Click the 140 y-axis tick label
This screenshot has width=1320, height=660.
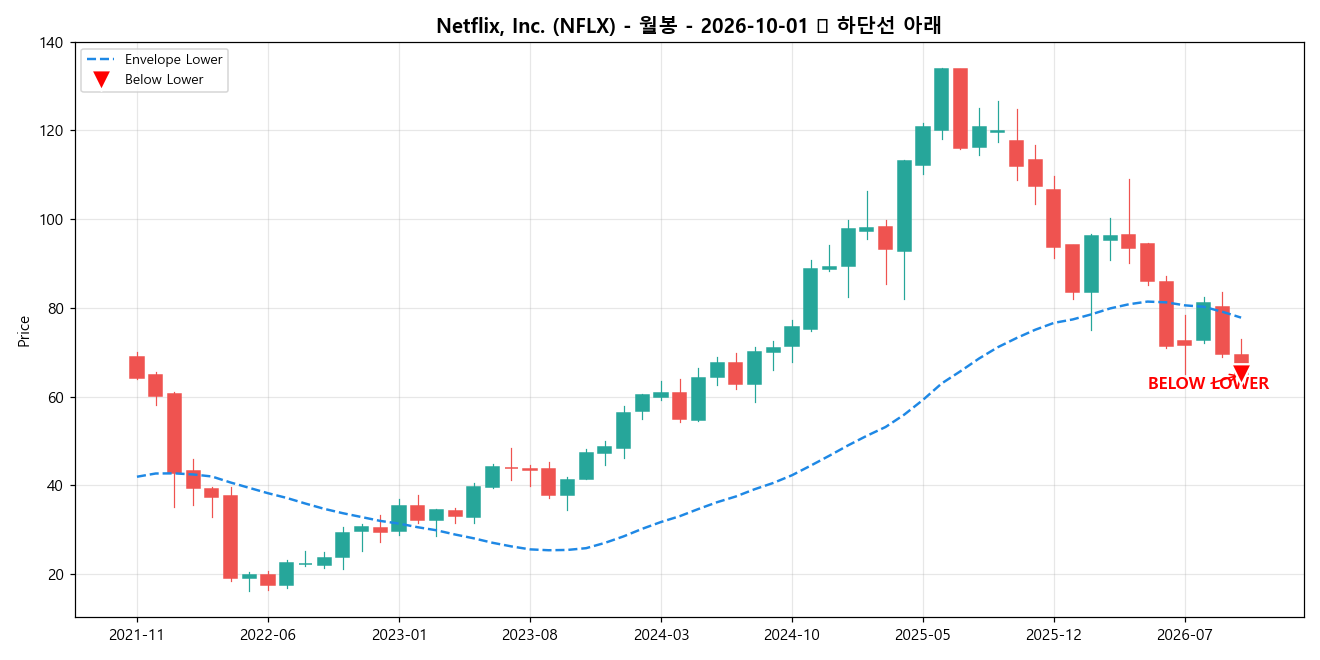[x=52, y=43]
